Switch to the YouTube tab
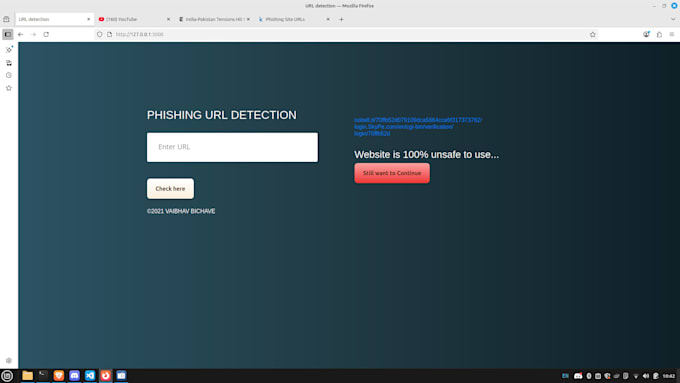680x383 pixels. click(x=134, y=19)
